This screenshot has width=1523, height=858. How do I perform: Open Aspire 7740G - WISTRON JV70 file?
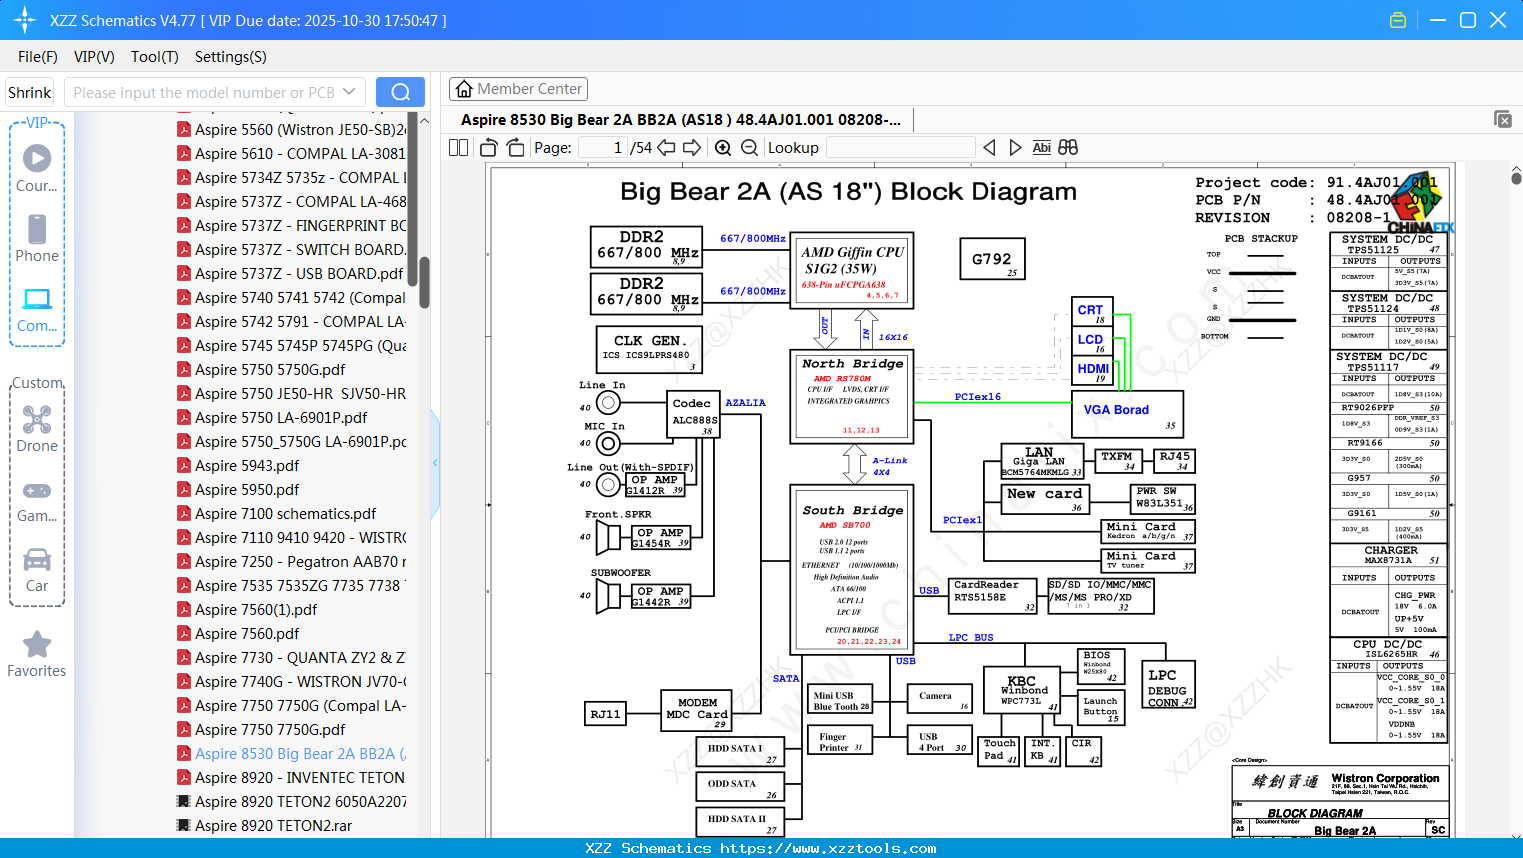click(300, 681)
